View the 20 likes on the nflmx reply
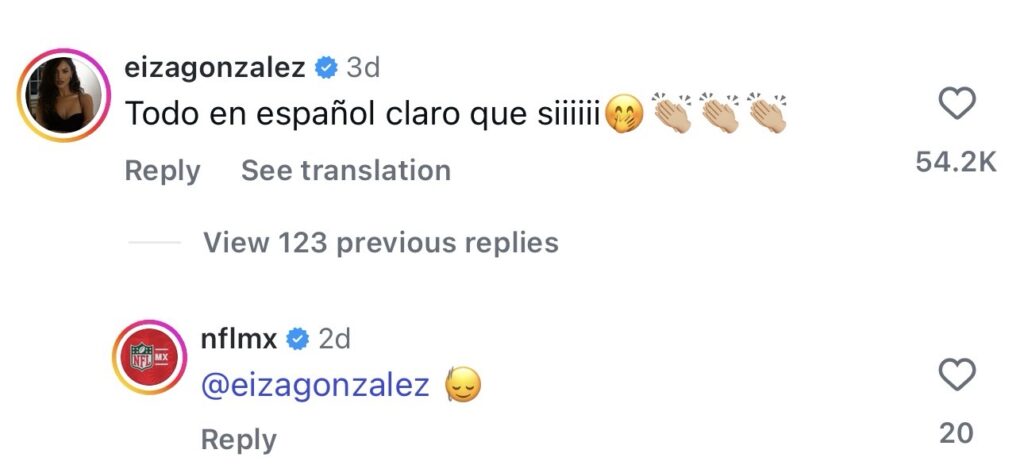 (956, 432)
